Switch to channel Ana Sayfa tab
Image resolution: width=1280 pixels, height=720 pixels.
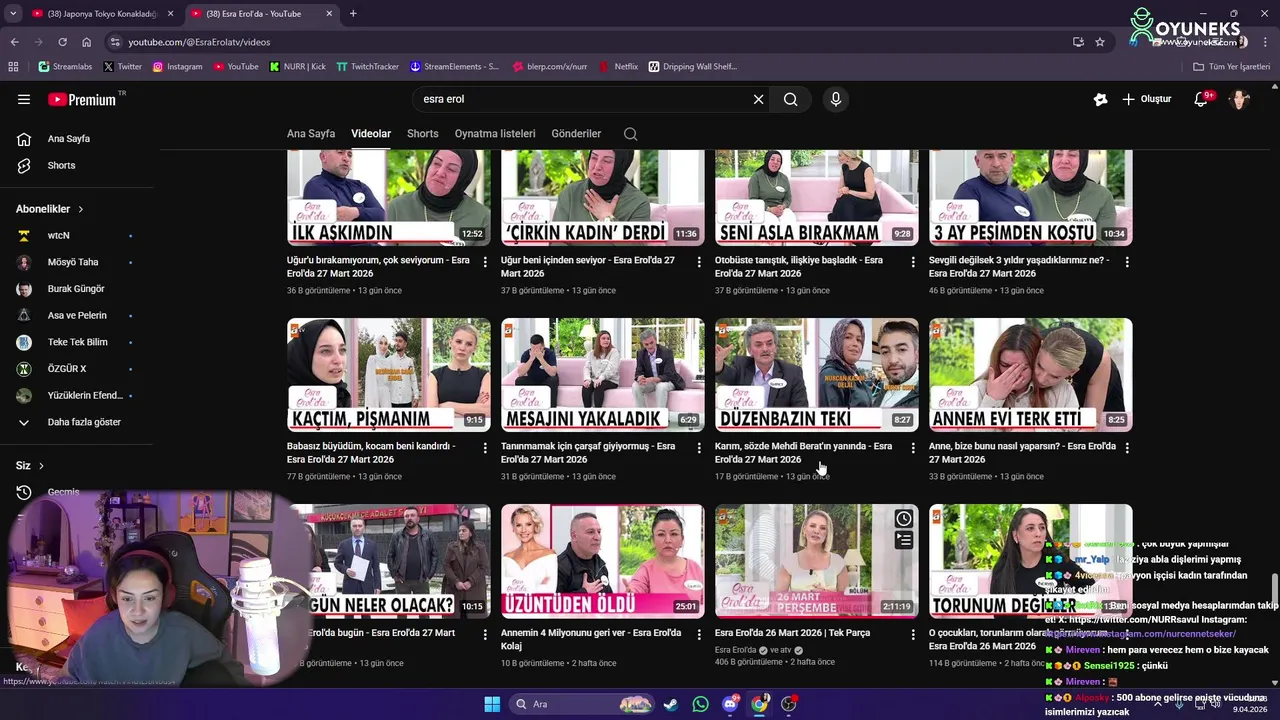pyautogui.click(x=311, y=134)
